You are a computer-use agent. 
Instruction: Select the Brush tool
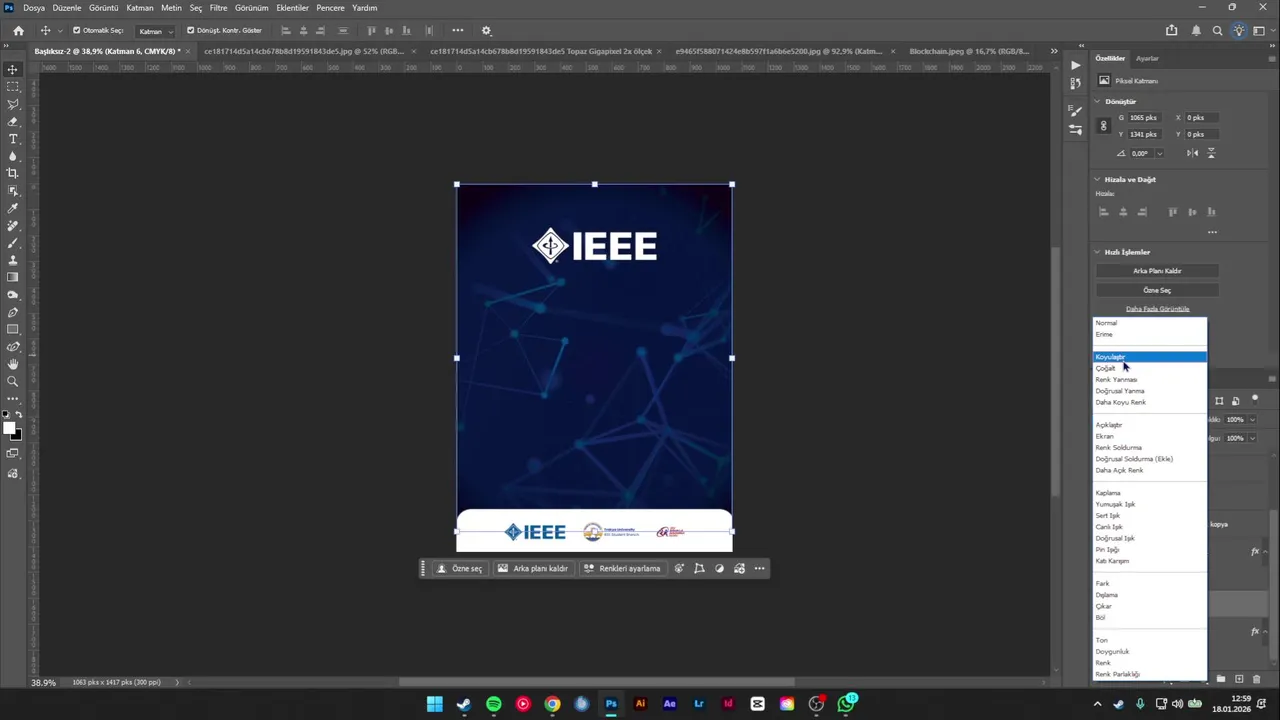pos(13,243)
